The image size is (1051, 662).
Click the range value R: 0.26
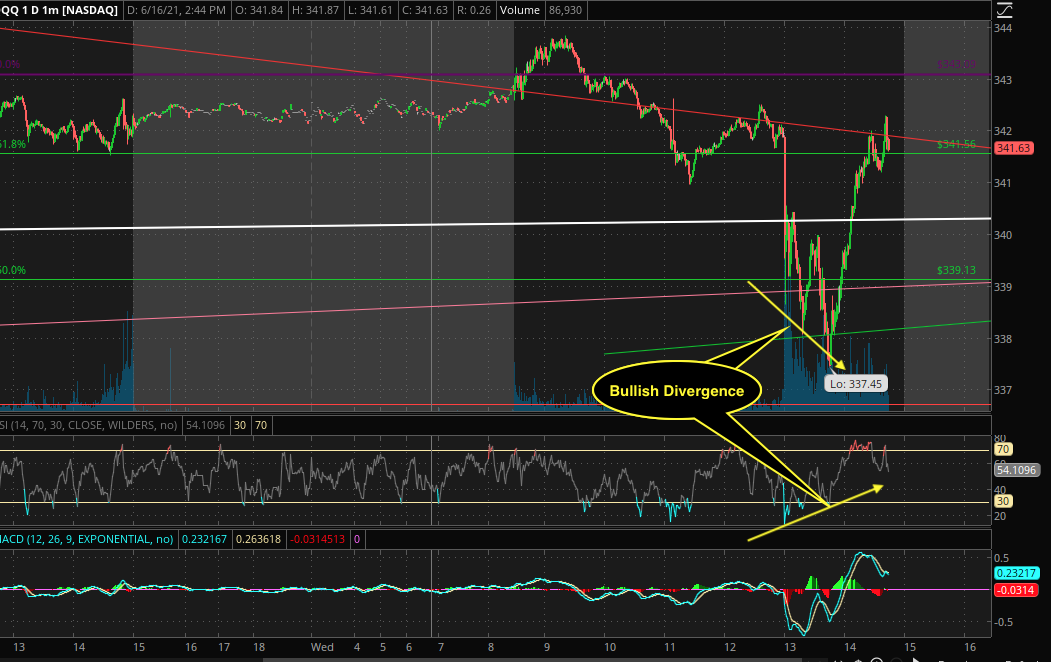coord(473,10)
